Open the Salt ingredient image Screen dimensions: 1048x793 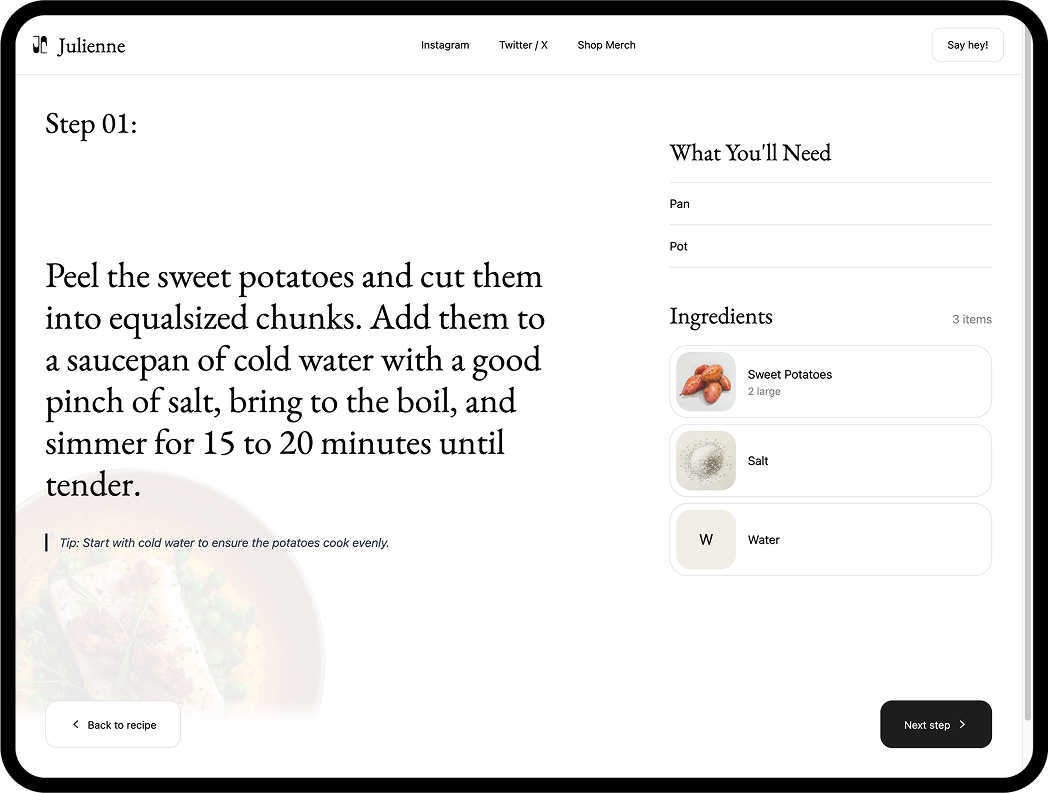point(706,461)
